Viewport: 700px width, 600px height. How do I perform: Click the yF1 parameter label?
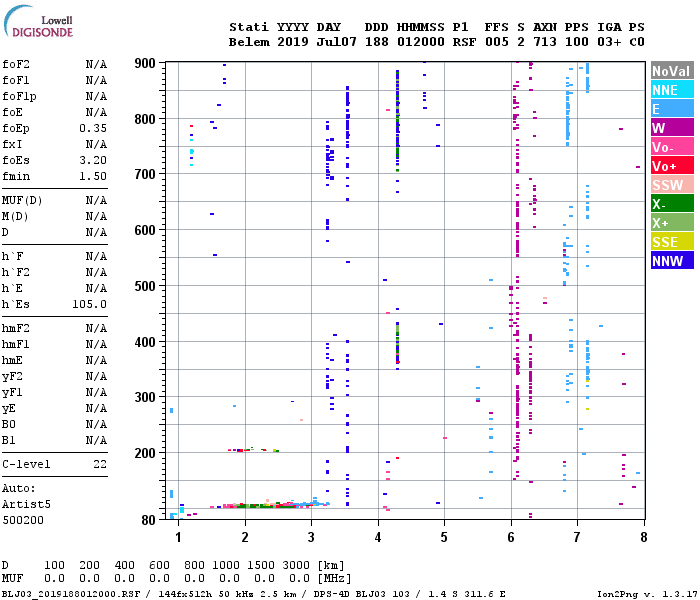12,392
